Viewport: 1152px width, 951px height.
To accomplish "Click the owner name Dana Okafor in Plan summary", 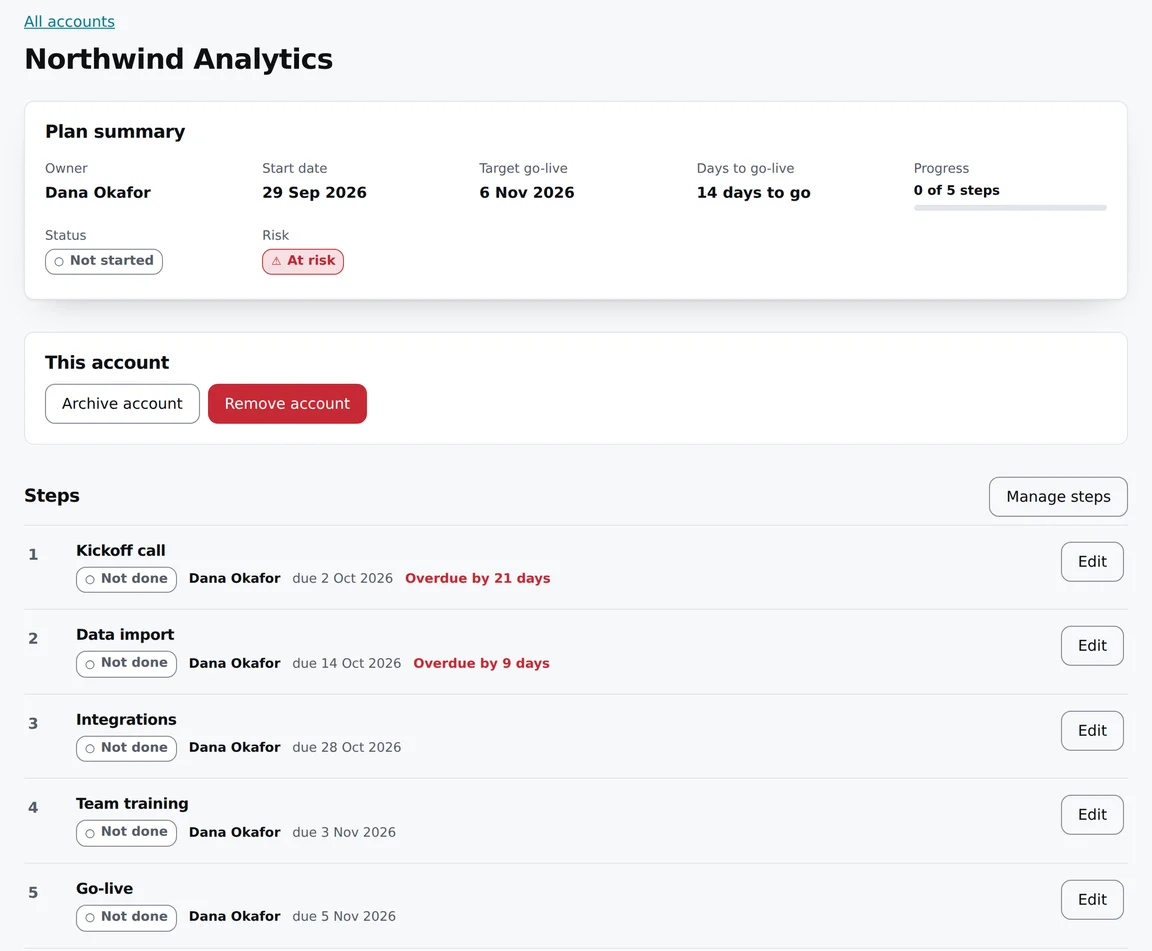I will point(98,193).
